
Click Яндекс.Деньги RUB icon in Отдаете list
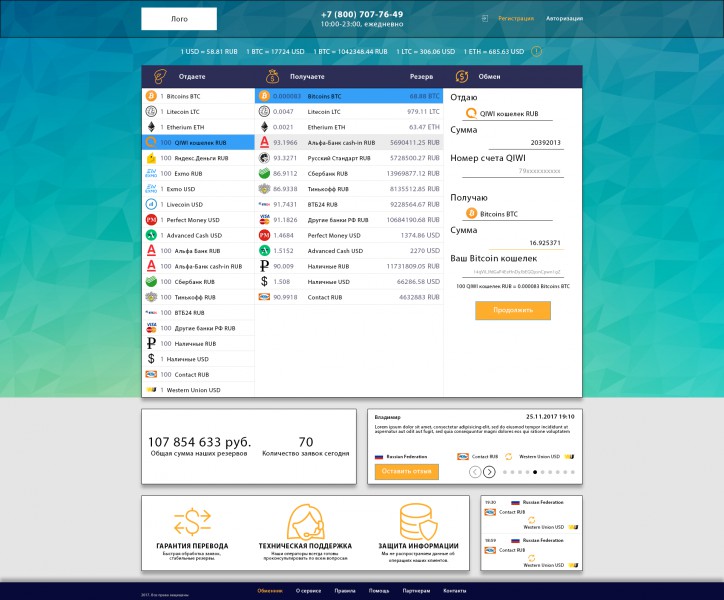pos(151,158)
